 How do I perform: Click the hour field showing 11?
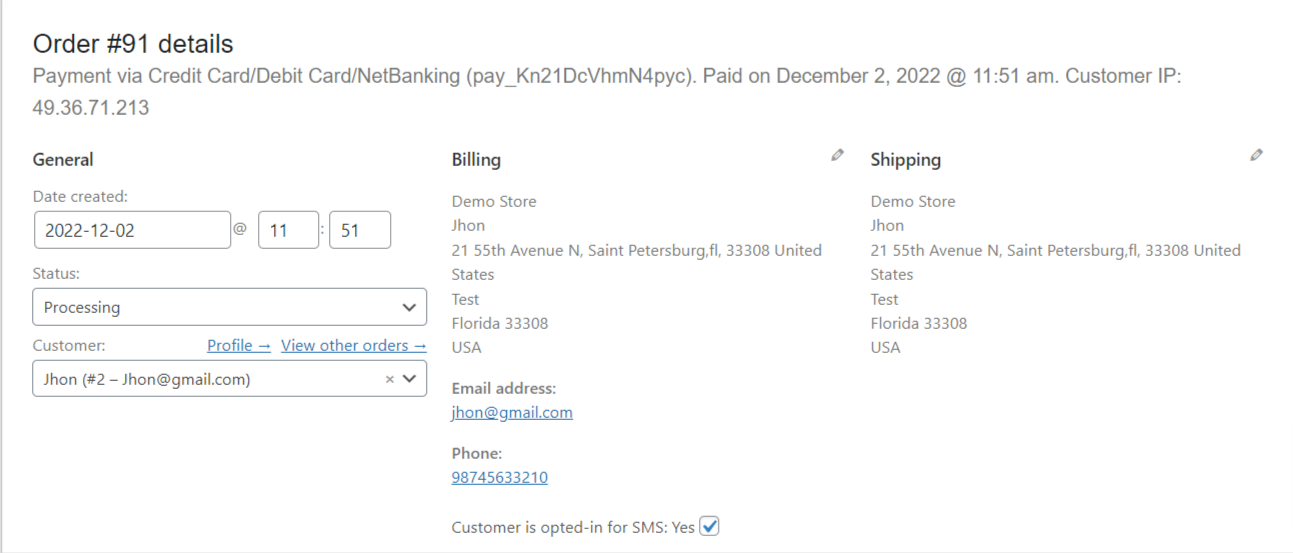tap(288, 230)
